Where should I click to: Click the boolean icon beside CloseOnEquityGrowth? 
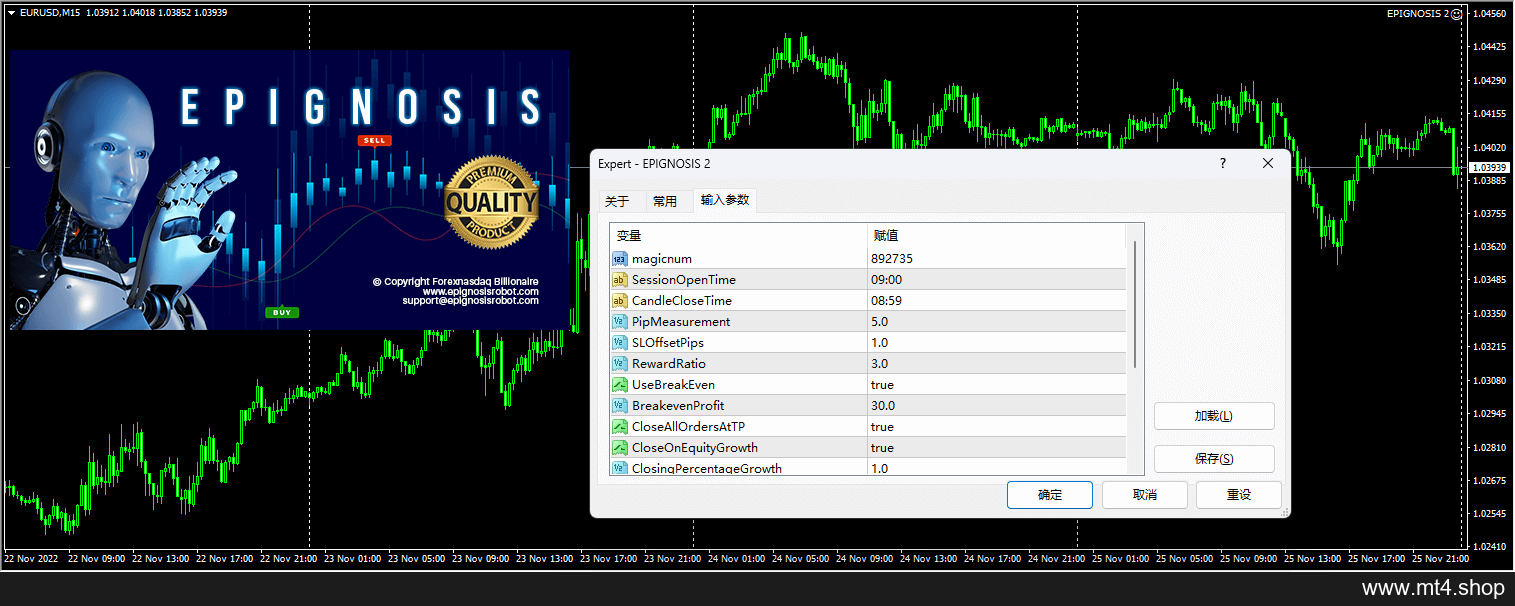pos(619,448)
